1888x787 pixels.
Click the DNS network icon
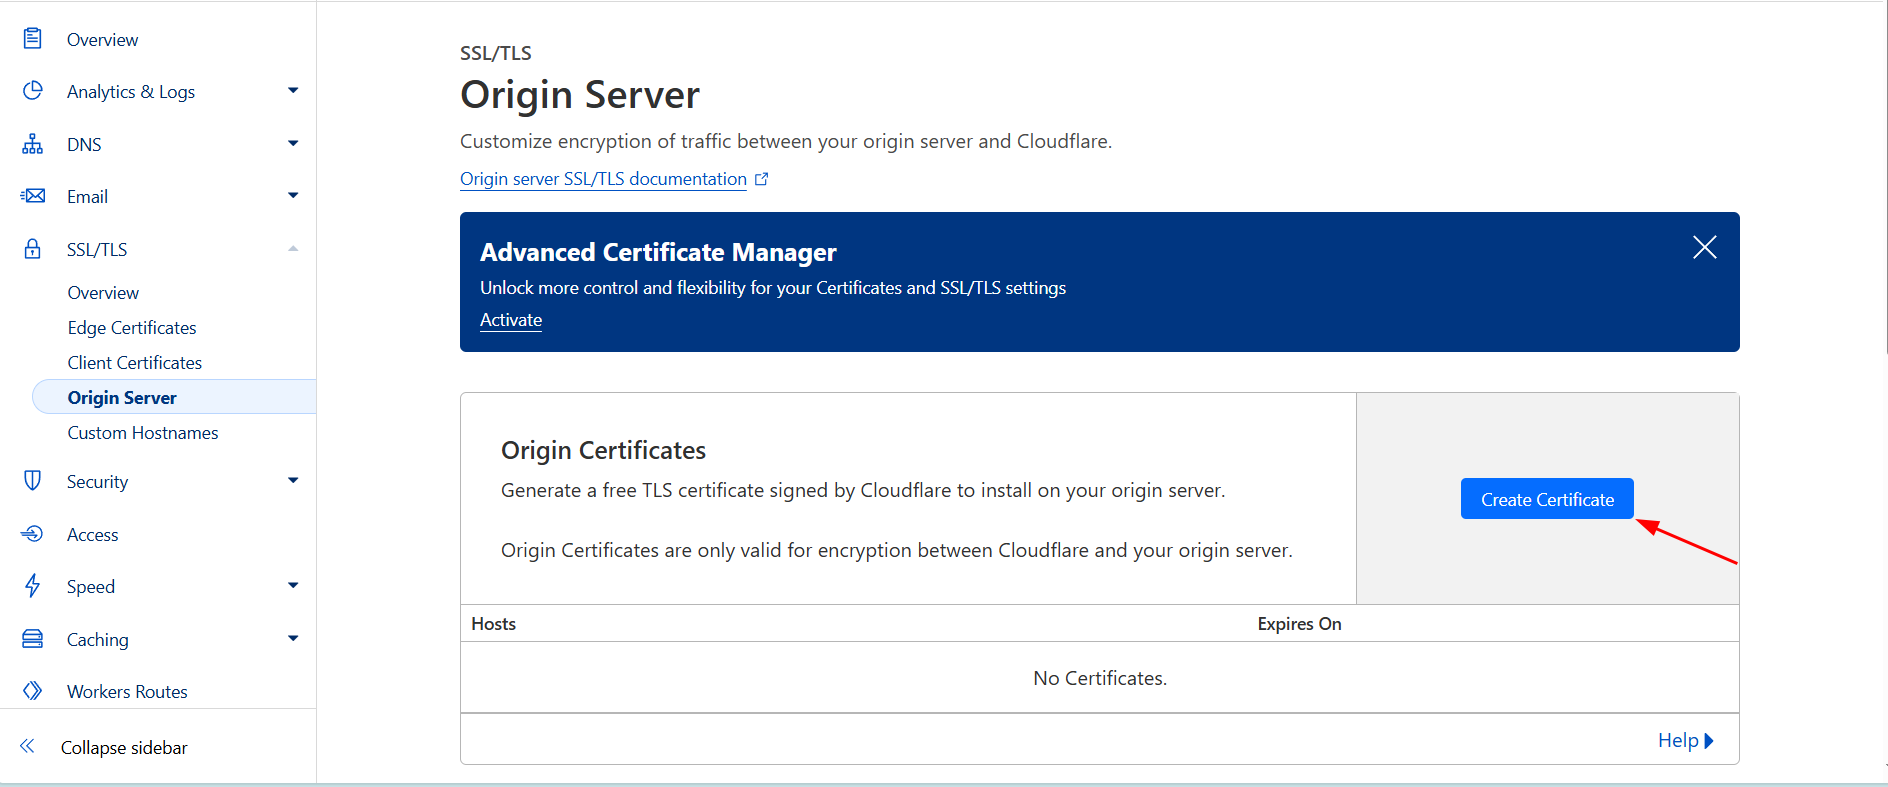pos(33,144)
